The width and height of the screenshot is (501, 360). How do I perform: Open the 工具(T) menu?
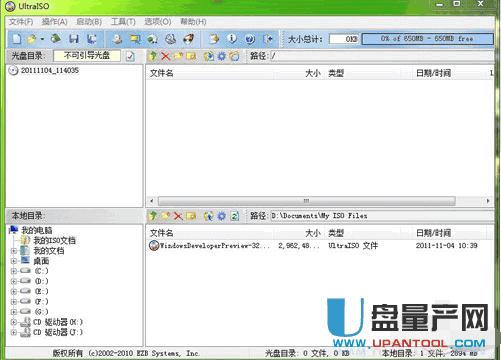pyautogui.click(x=123, y=22)
